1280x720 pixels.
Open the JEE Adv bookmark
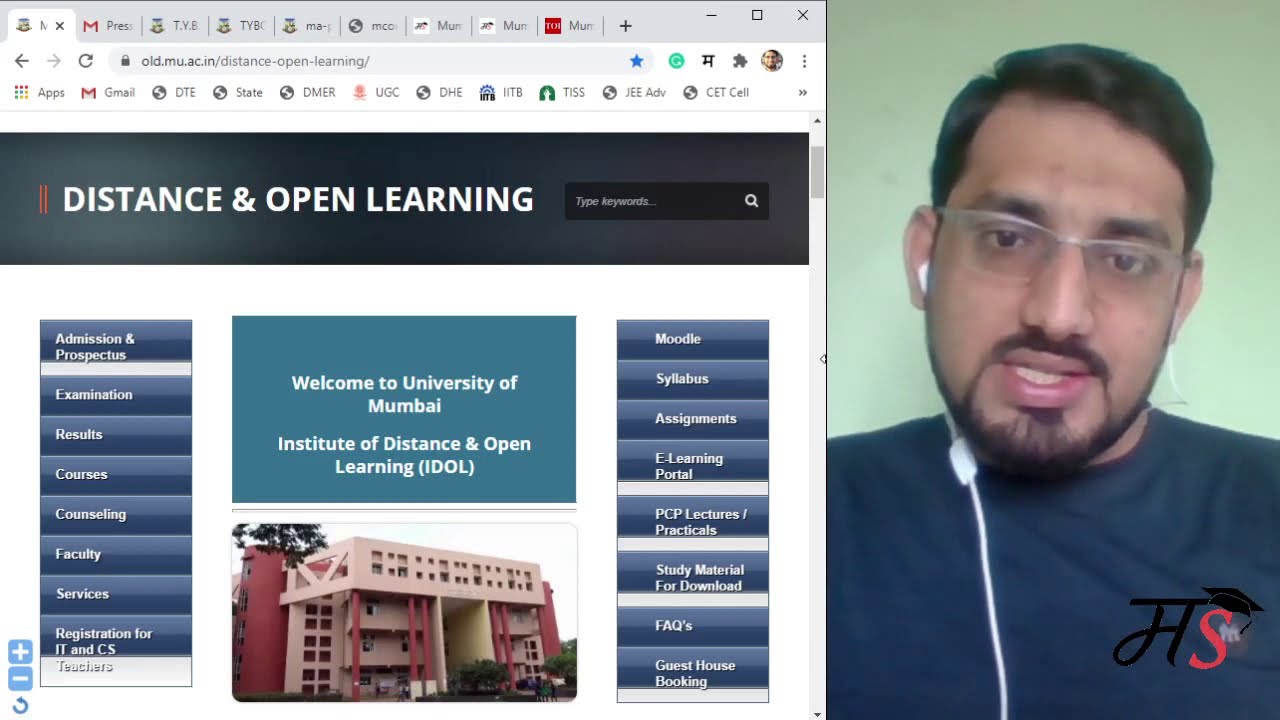(x=634, y=92)
